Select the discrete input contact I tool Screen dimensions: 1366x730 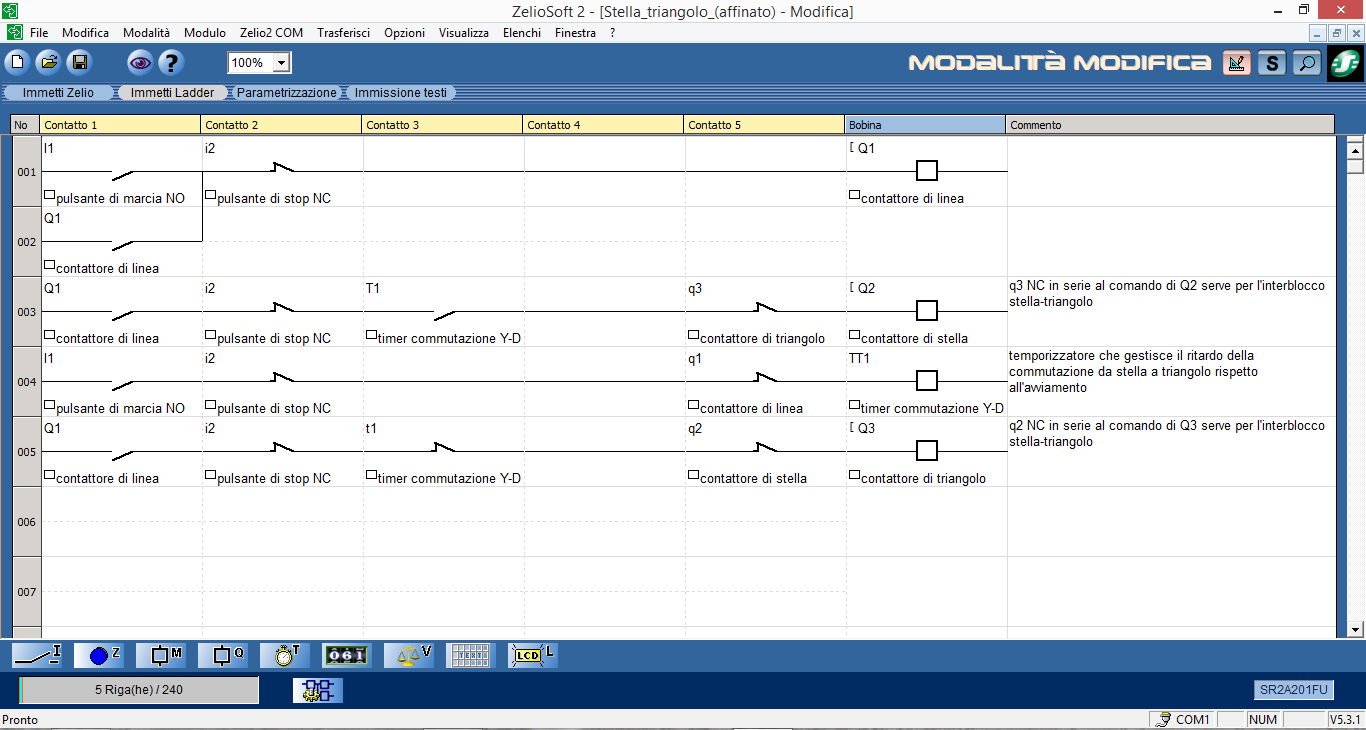[38, 655]
